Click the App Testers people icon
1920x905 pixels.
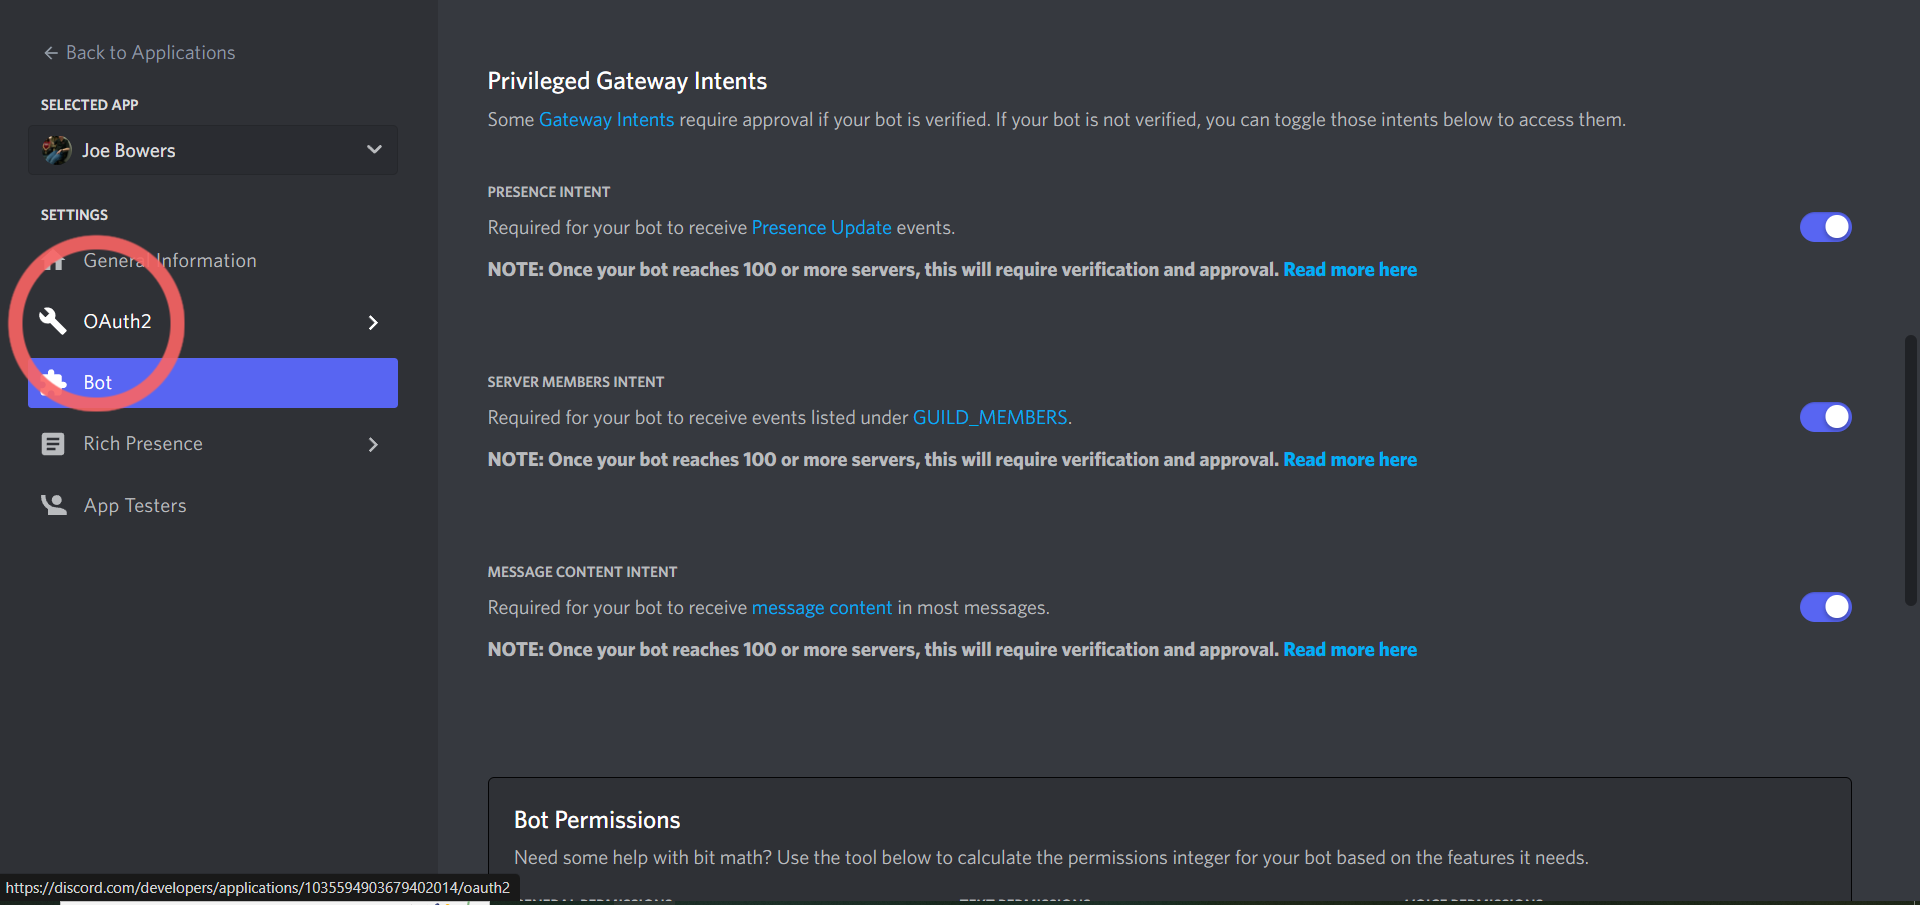pos(53,505)
